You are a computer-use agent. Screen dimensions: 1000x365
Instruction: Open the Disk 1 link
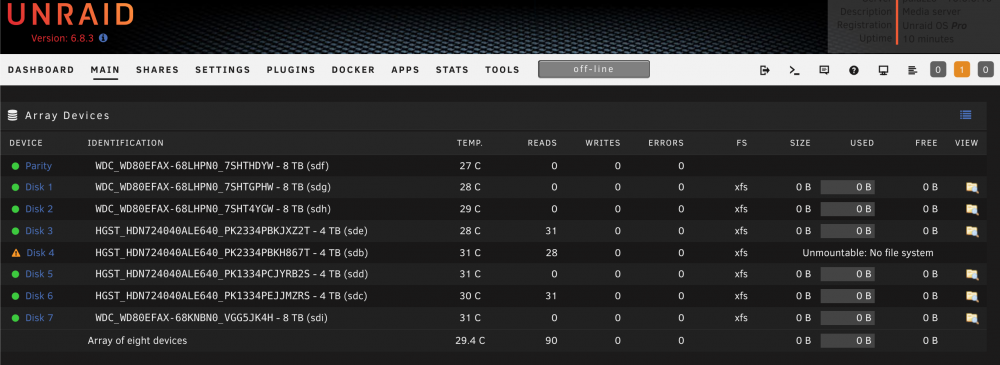click(39, 188)
